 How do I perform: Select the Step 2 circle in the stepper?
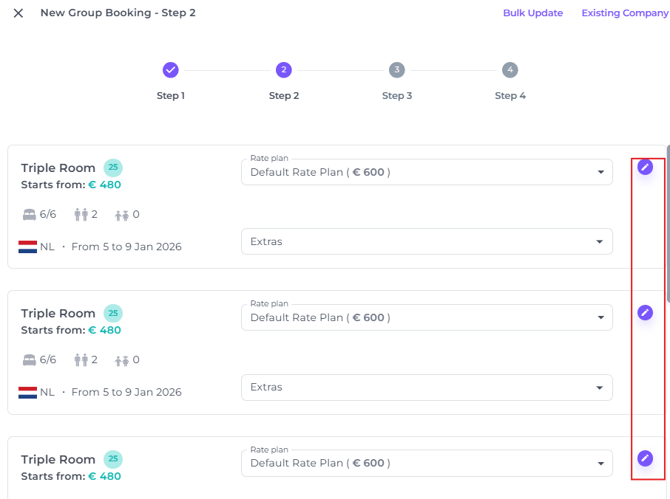click(x=284, y=70)
